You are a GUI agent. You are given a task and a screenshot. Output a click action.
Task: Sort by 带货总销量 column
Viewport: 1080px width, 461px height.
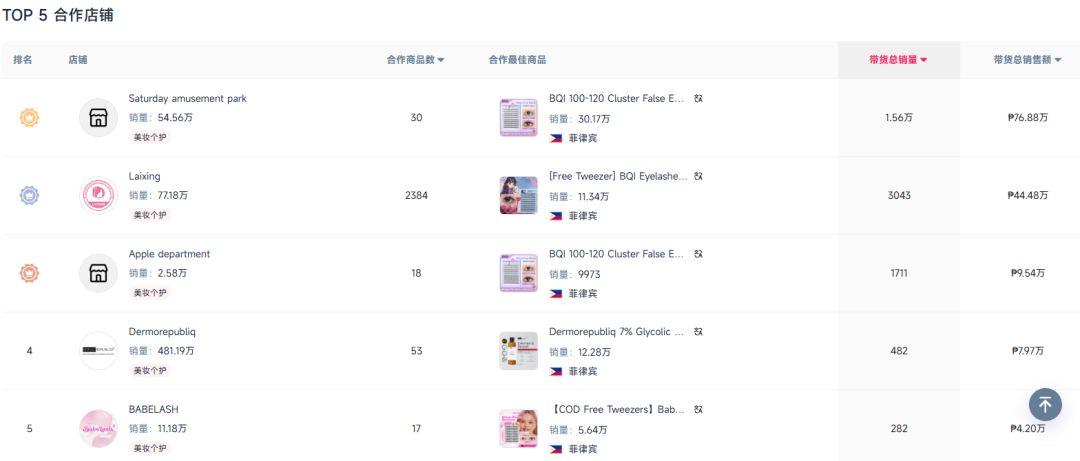(x=898, y=60)
